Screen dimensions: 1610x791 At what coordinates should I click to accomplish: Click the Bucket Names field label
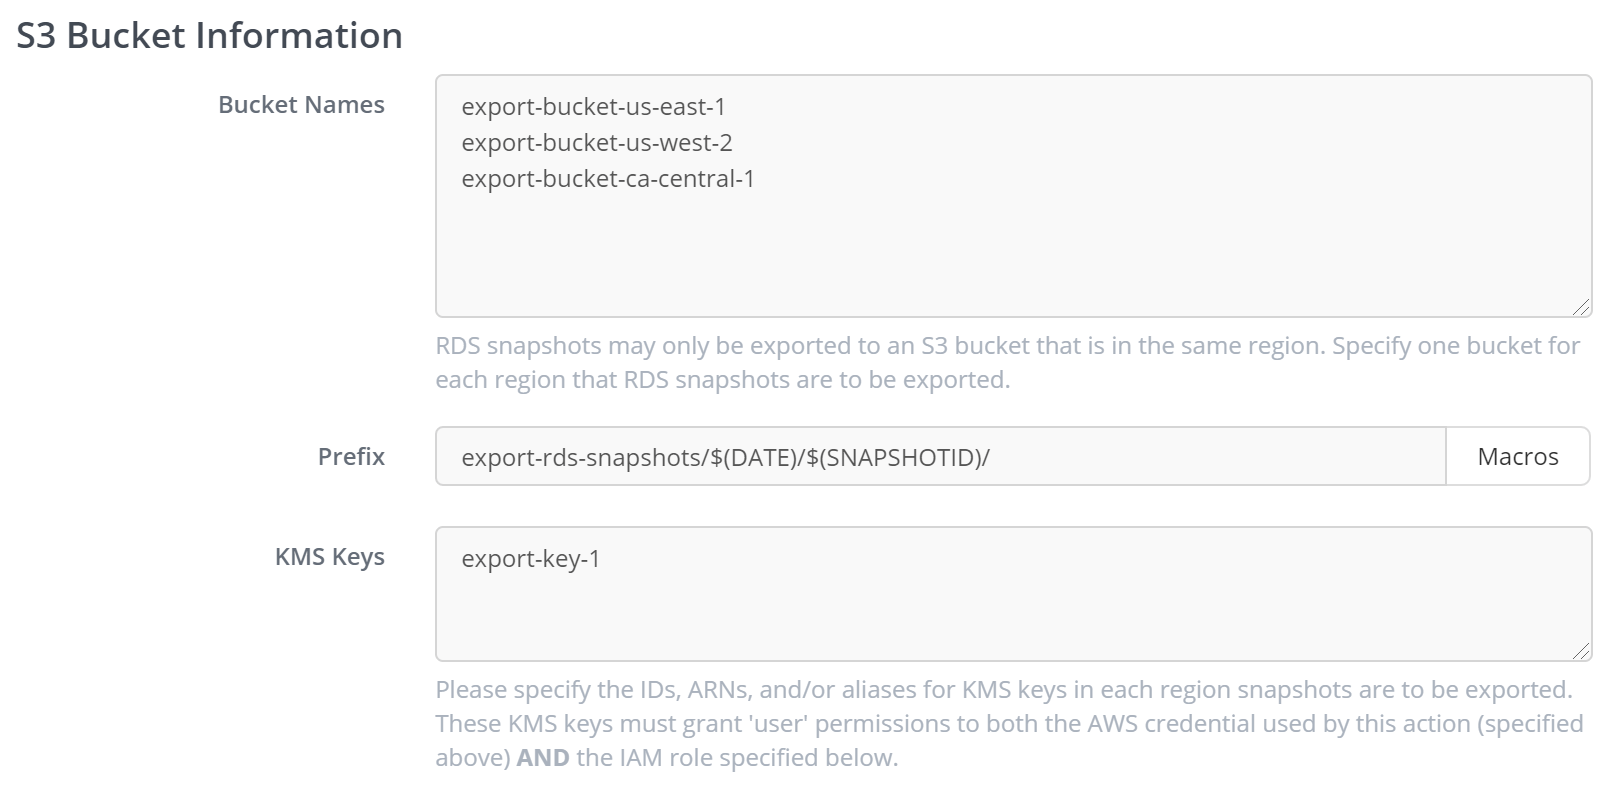click(x=302, y=104)
